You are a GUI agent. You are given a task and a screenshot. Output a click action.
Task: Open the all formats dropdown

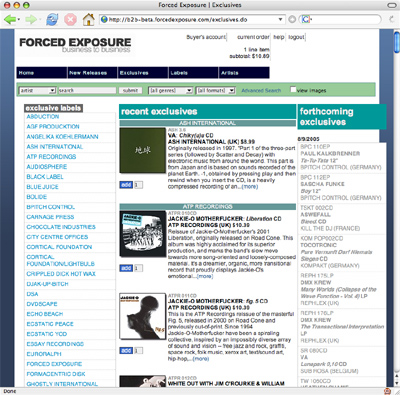click(x=216, y=90)
